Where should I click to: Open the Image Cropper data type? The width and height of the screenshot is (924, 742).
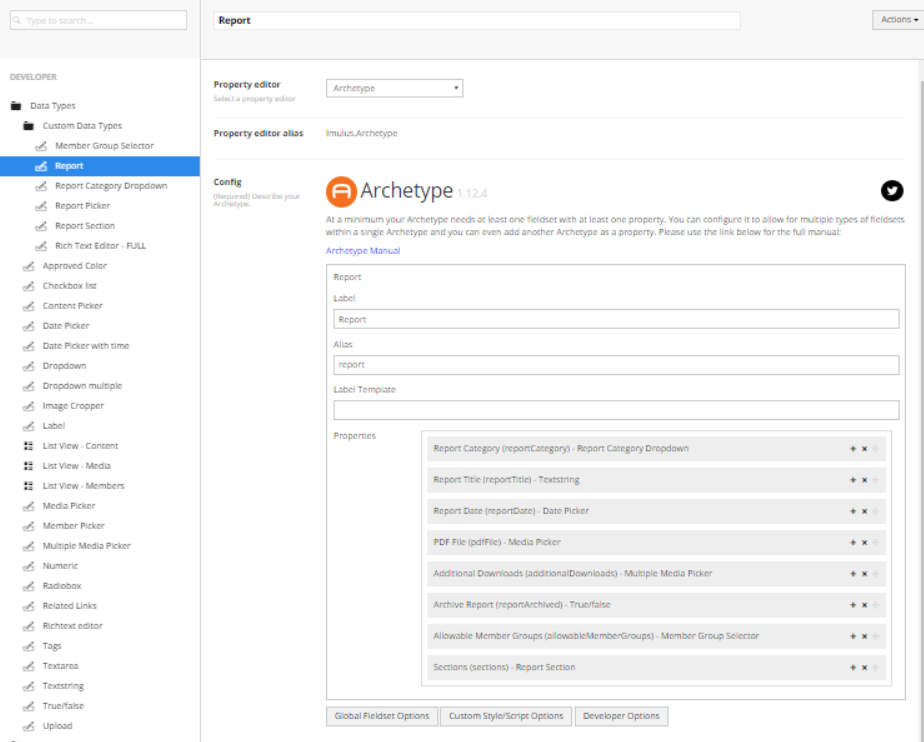73,407
